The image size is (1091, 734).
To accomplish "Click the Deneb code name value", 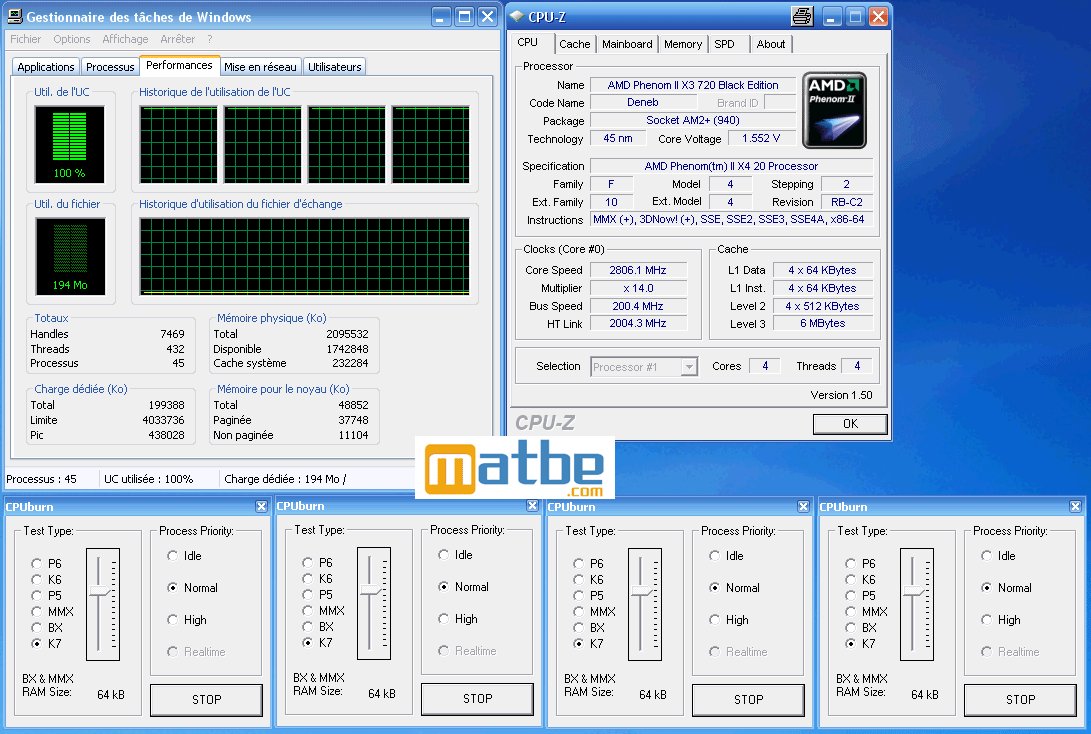I will (x=642, y=102).
